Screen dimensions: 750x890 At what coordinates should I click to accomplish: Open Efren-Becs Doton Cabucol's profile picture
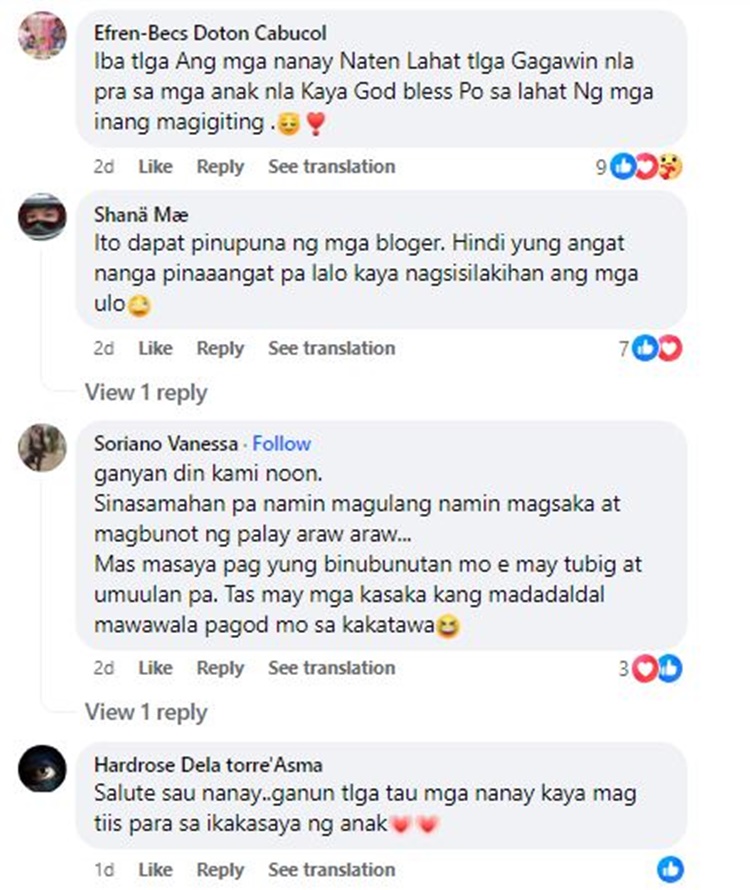(x=43, y=35)
